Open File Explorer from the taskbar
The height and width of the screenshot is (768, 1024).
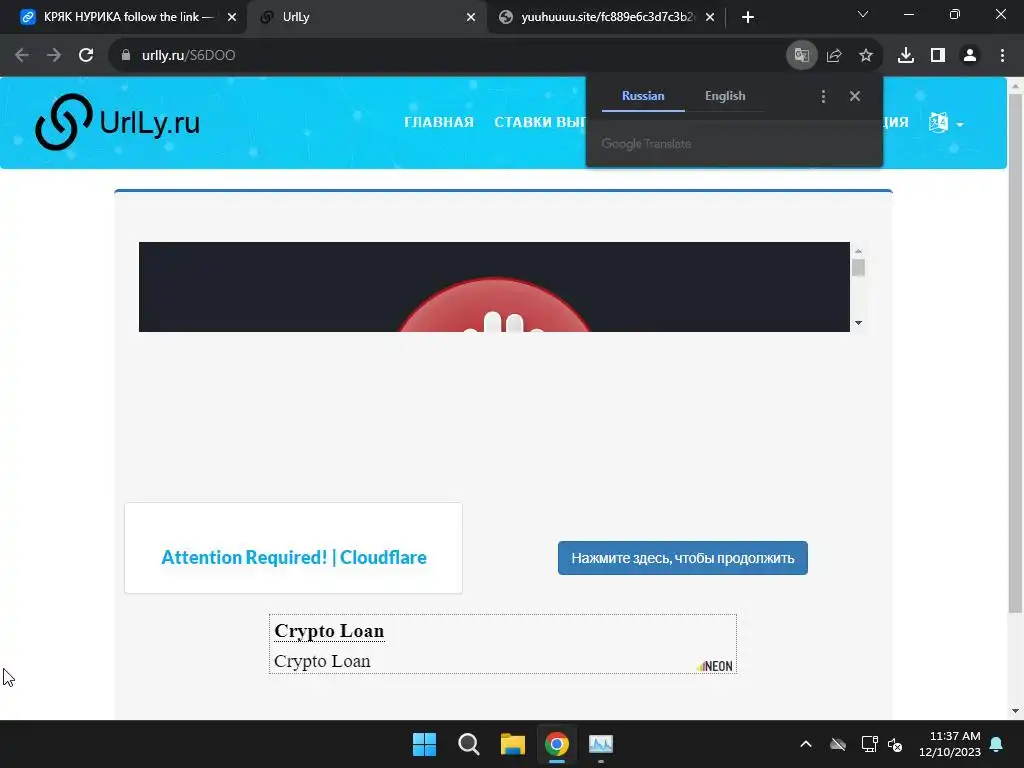(x=513, y=744)
